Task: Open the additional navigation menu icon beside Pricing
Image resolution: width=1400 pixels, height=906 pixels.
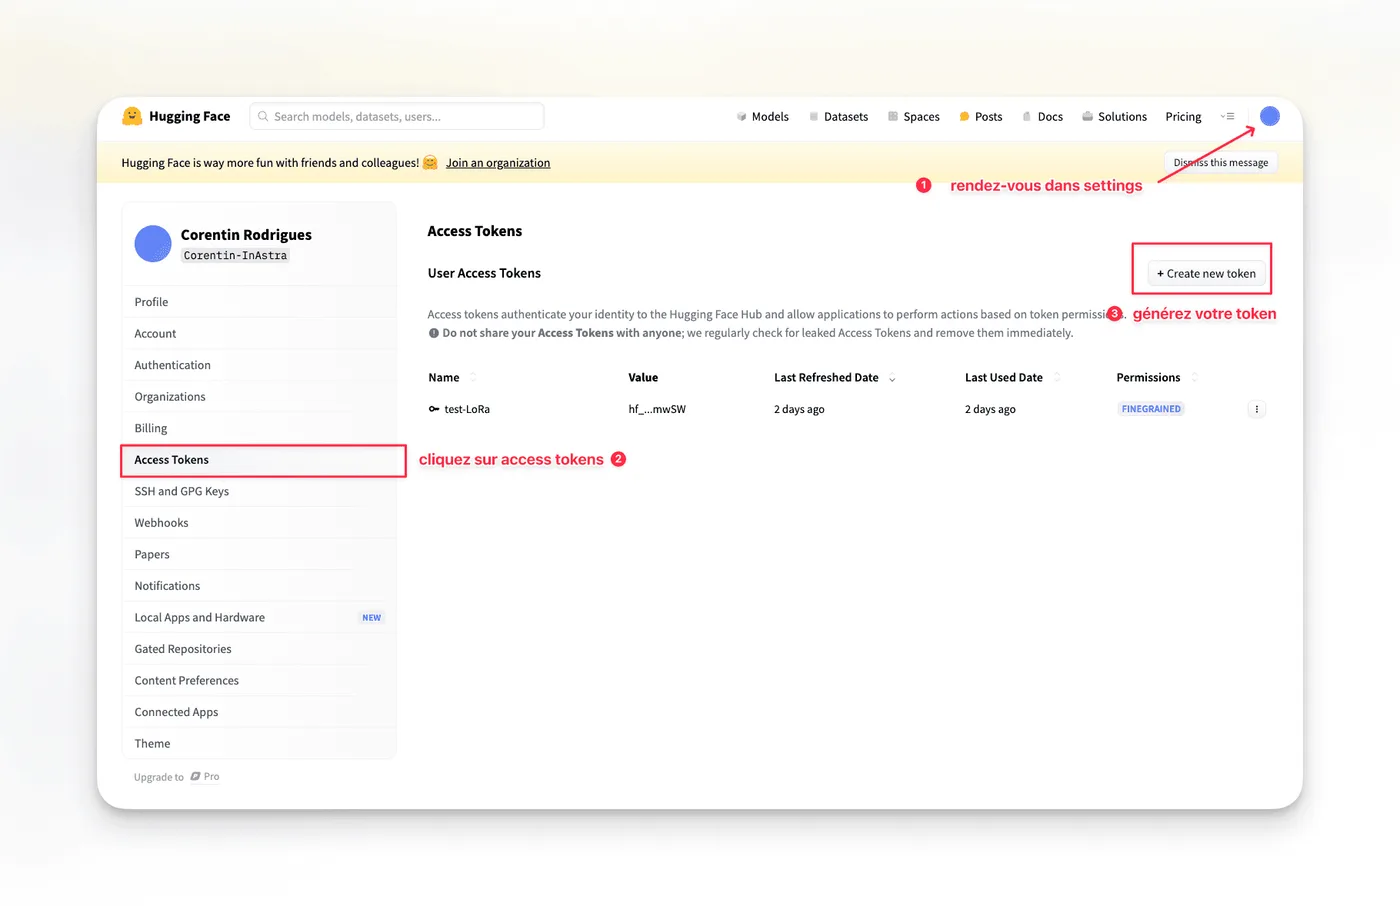Action: pos(1228,116)
